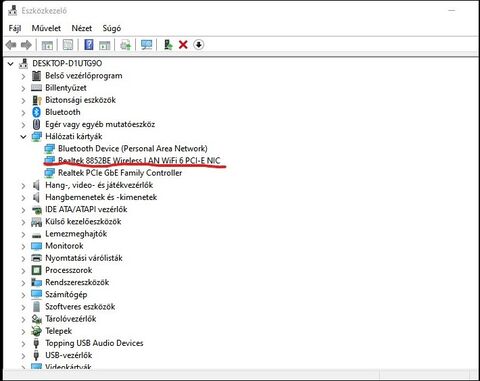Click the Back arrow toolbar icon
The height and width of the screenshot is (381, 480).
tap(11, 45)
